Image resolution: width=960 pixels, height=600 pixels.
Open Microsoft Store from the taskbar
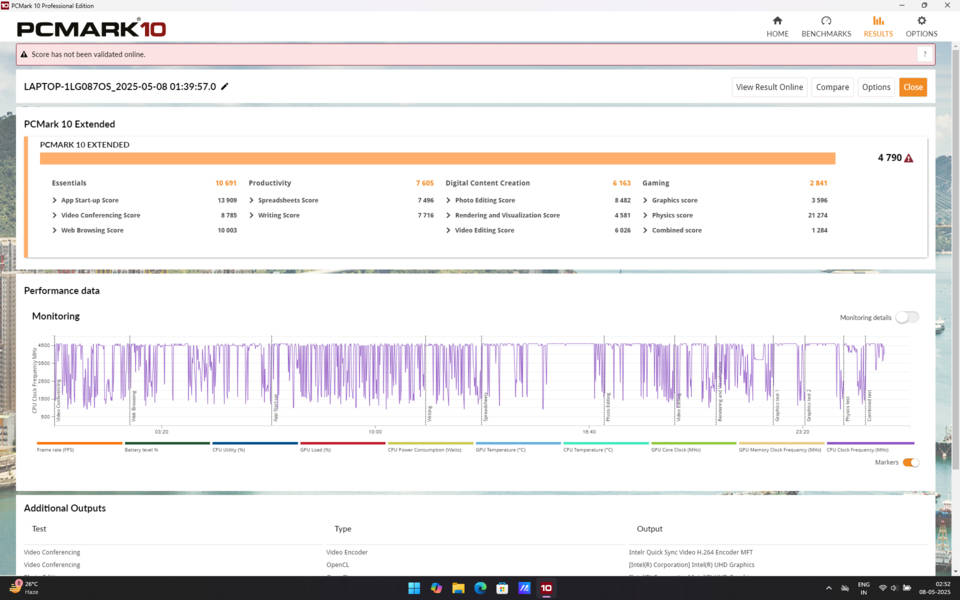pyautogui.click(x=502, y=588)
